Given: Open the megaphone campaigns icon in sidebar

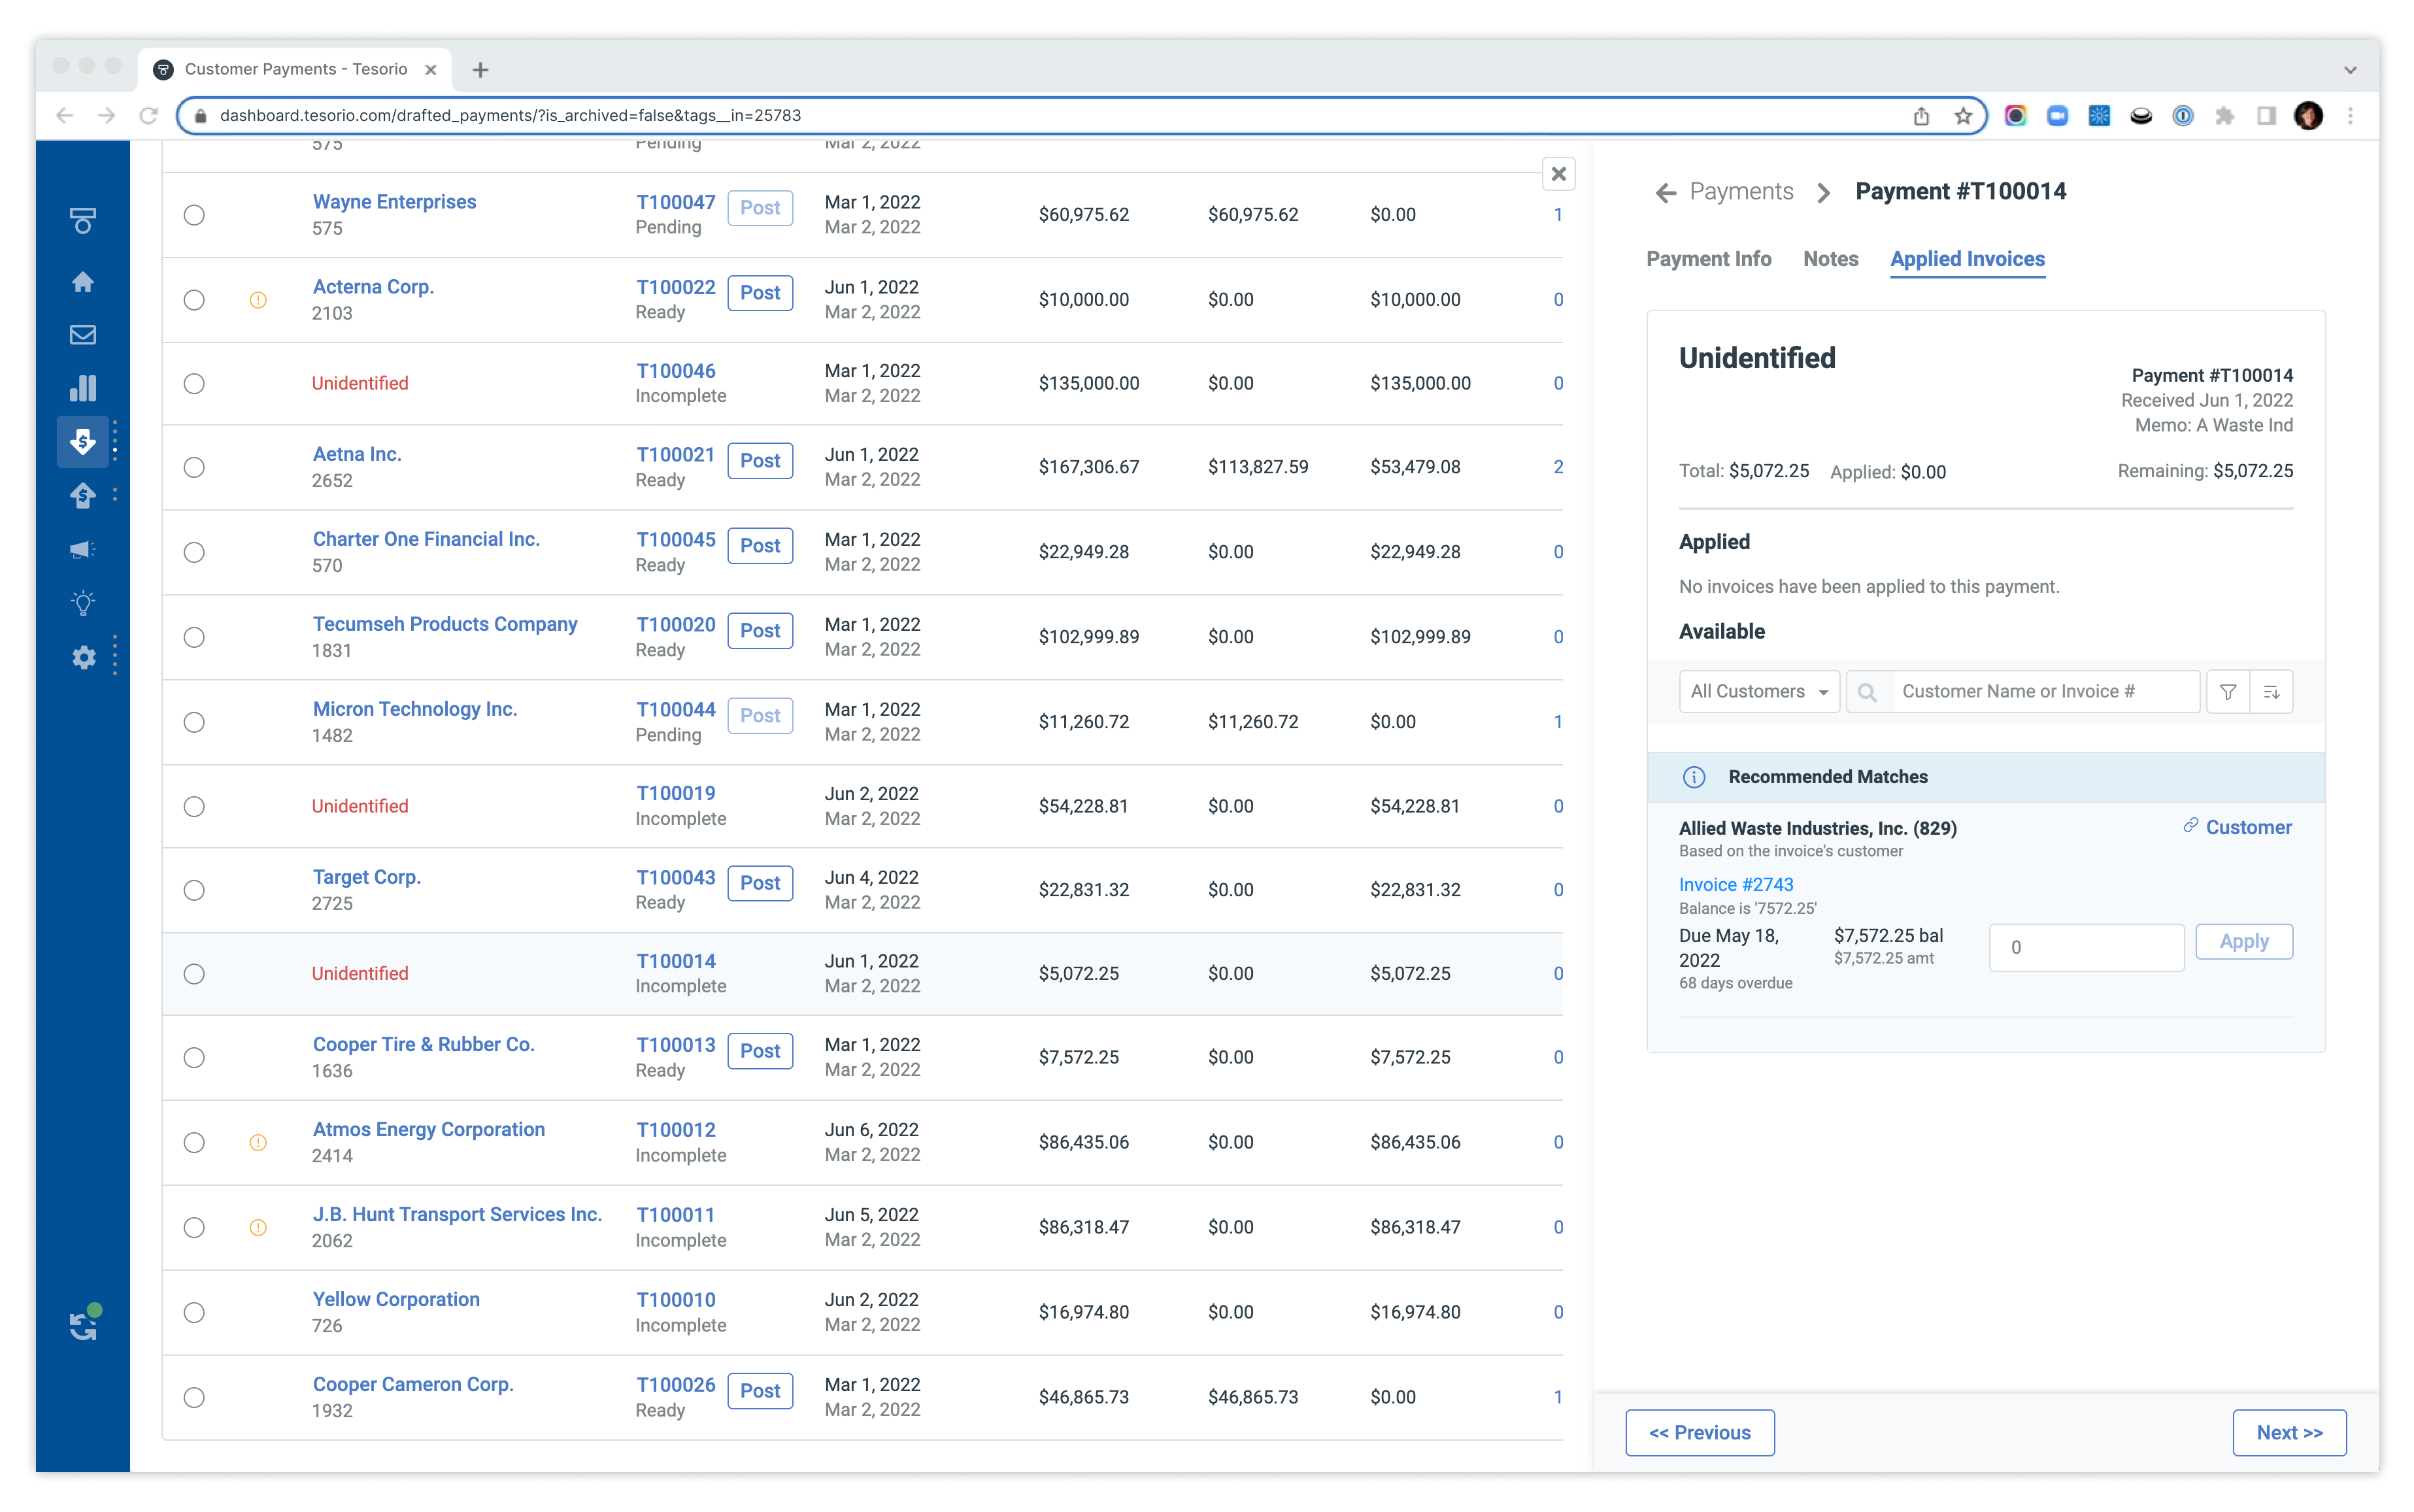Looking at the screenshot, I should [83, 549].
